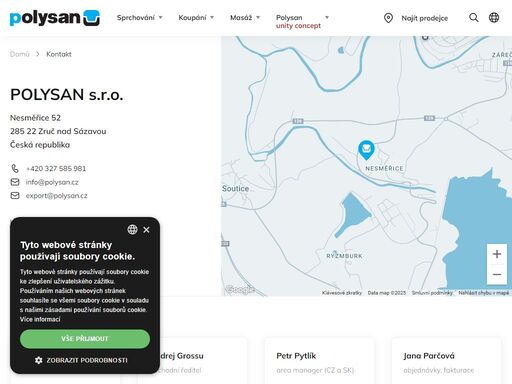Open Polysan unity concept menu
Screen dimensions: 512x384
click(298, 21)
